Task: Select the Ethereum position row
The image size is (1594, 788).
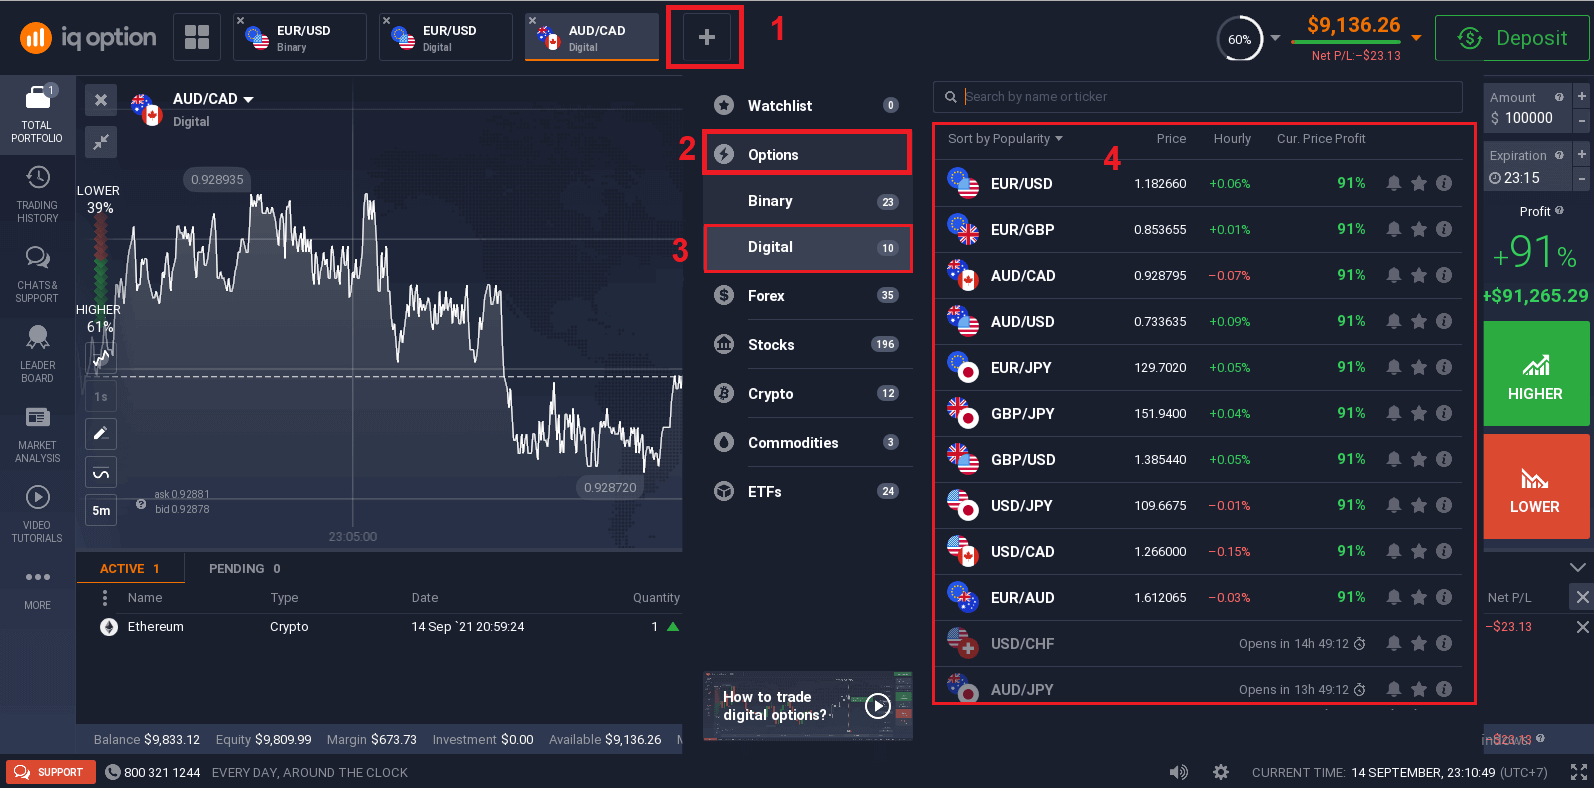Action: pyautogui.click(x=380, y=627)
